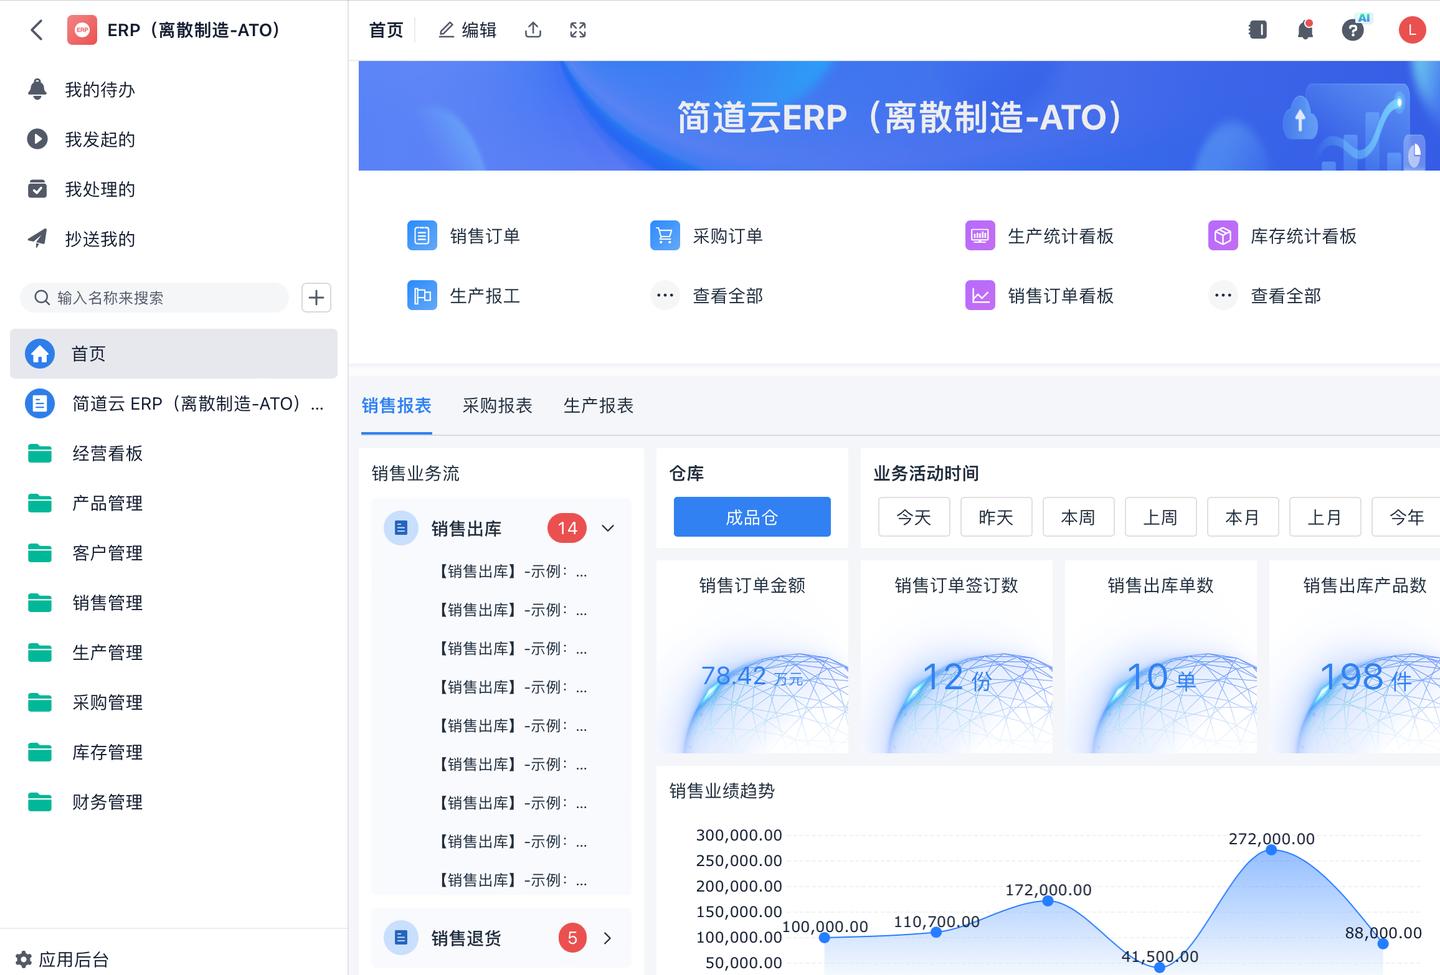This screenshot has height=975, width=1440.
Task: Open 应用后台 gear settings
Action: (x=63, y=959)
